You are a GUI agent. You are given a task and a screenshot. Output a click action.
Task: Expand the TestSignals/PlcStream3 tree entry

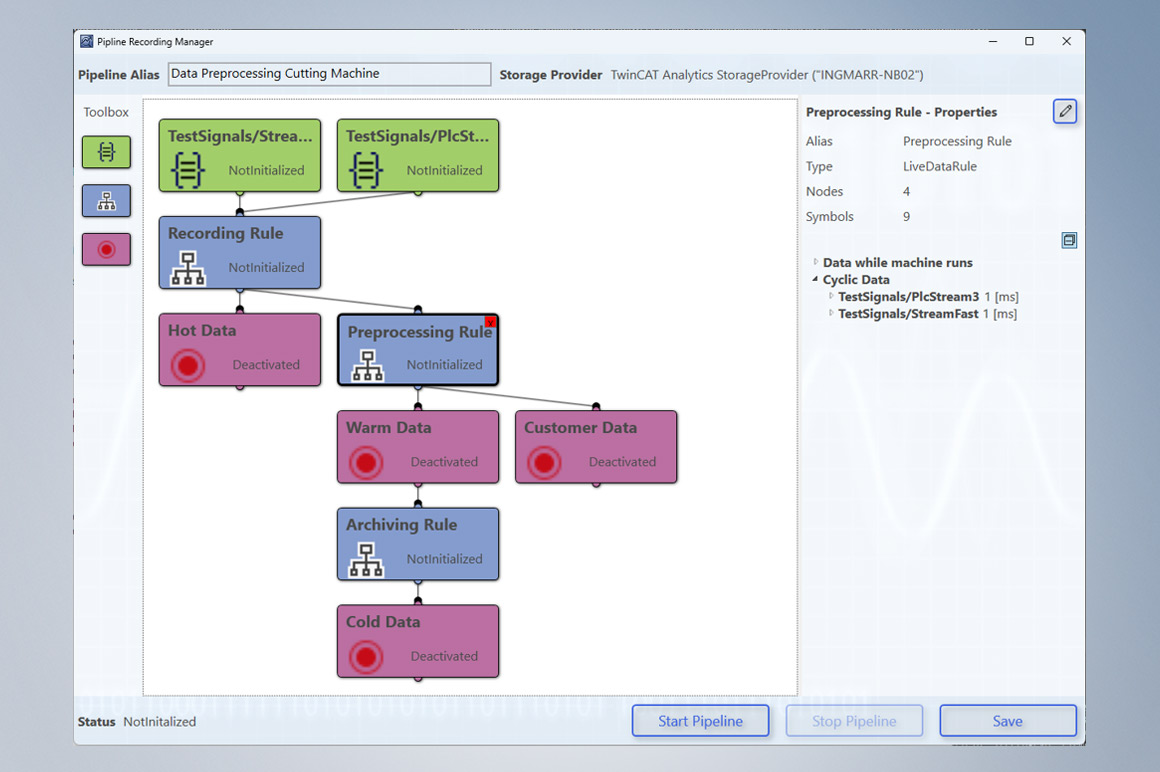(x=831, y=296)
